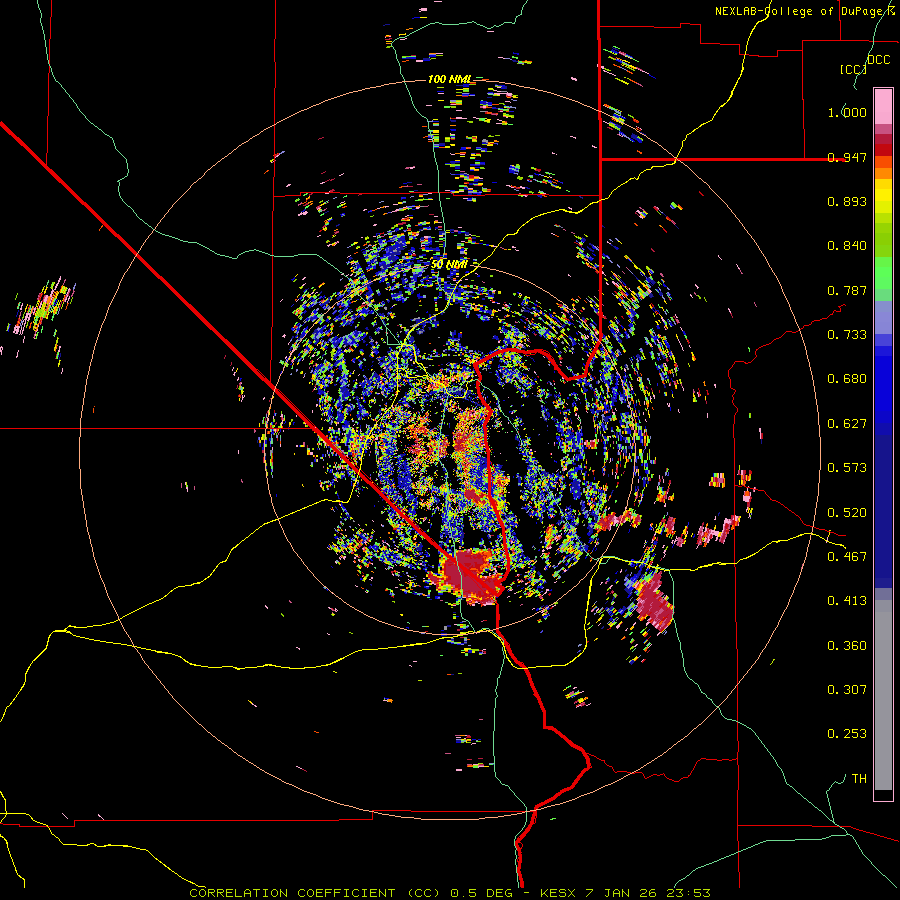This screenshot has height=900, width=900.
Task: Click the isolated pink-green echo cluster at the far left
Action: pyautogui.click(x=42, y=308)
